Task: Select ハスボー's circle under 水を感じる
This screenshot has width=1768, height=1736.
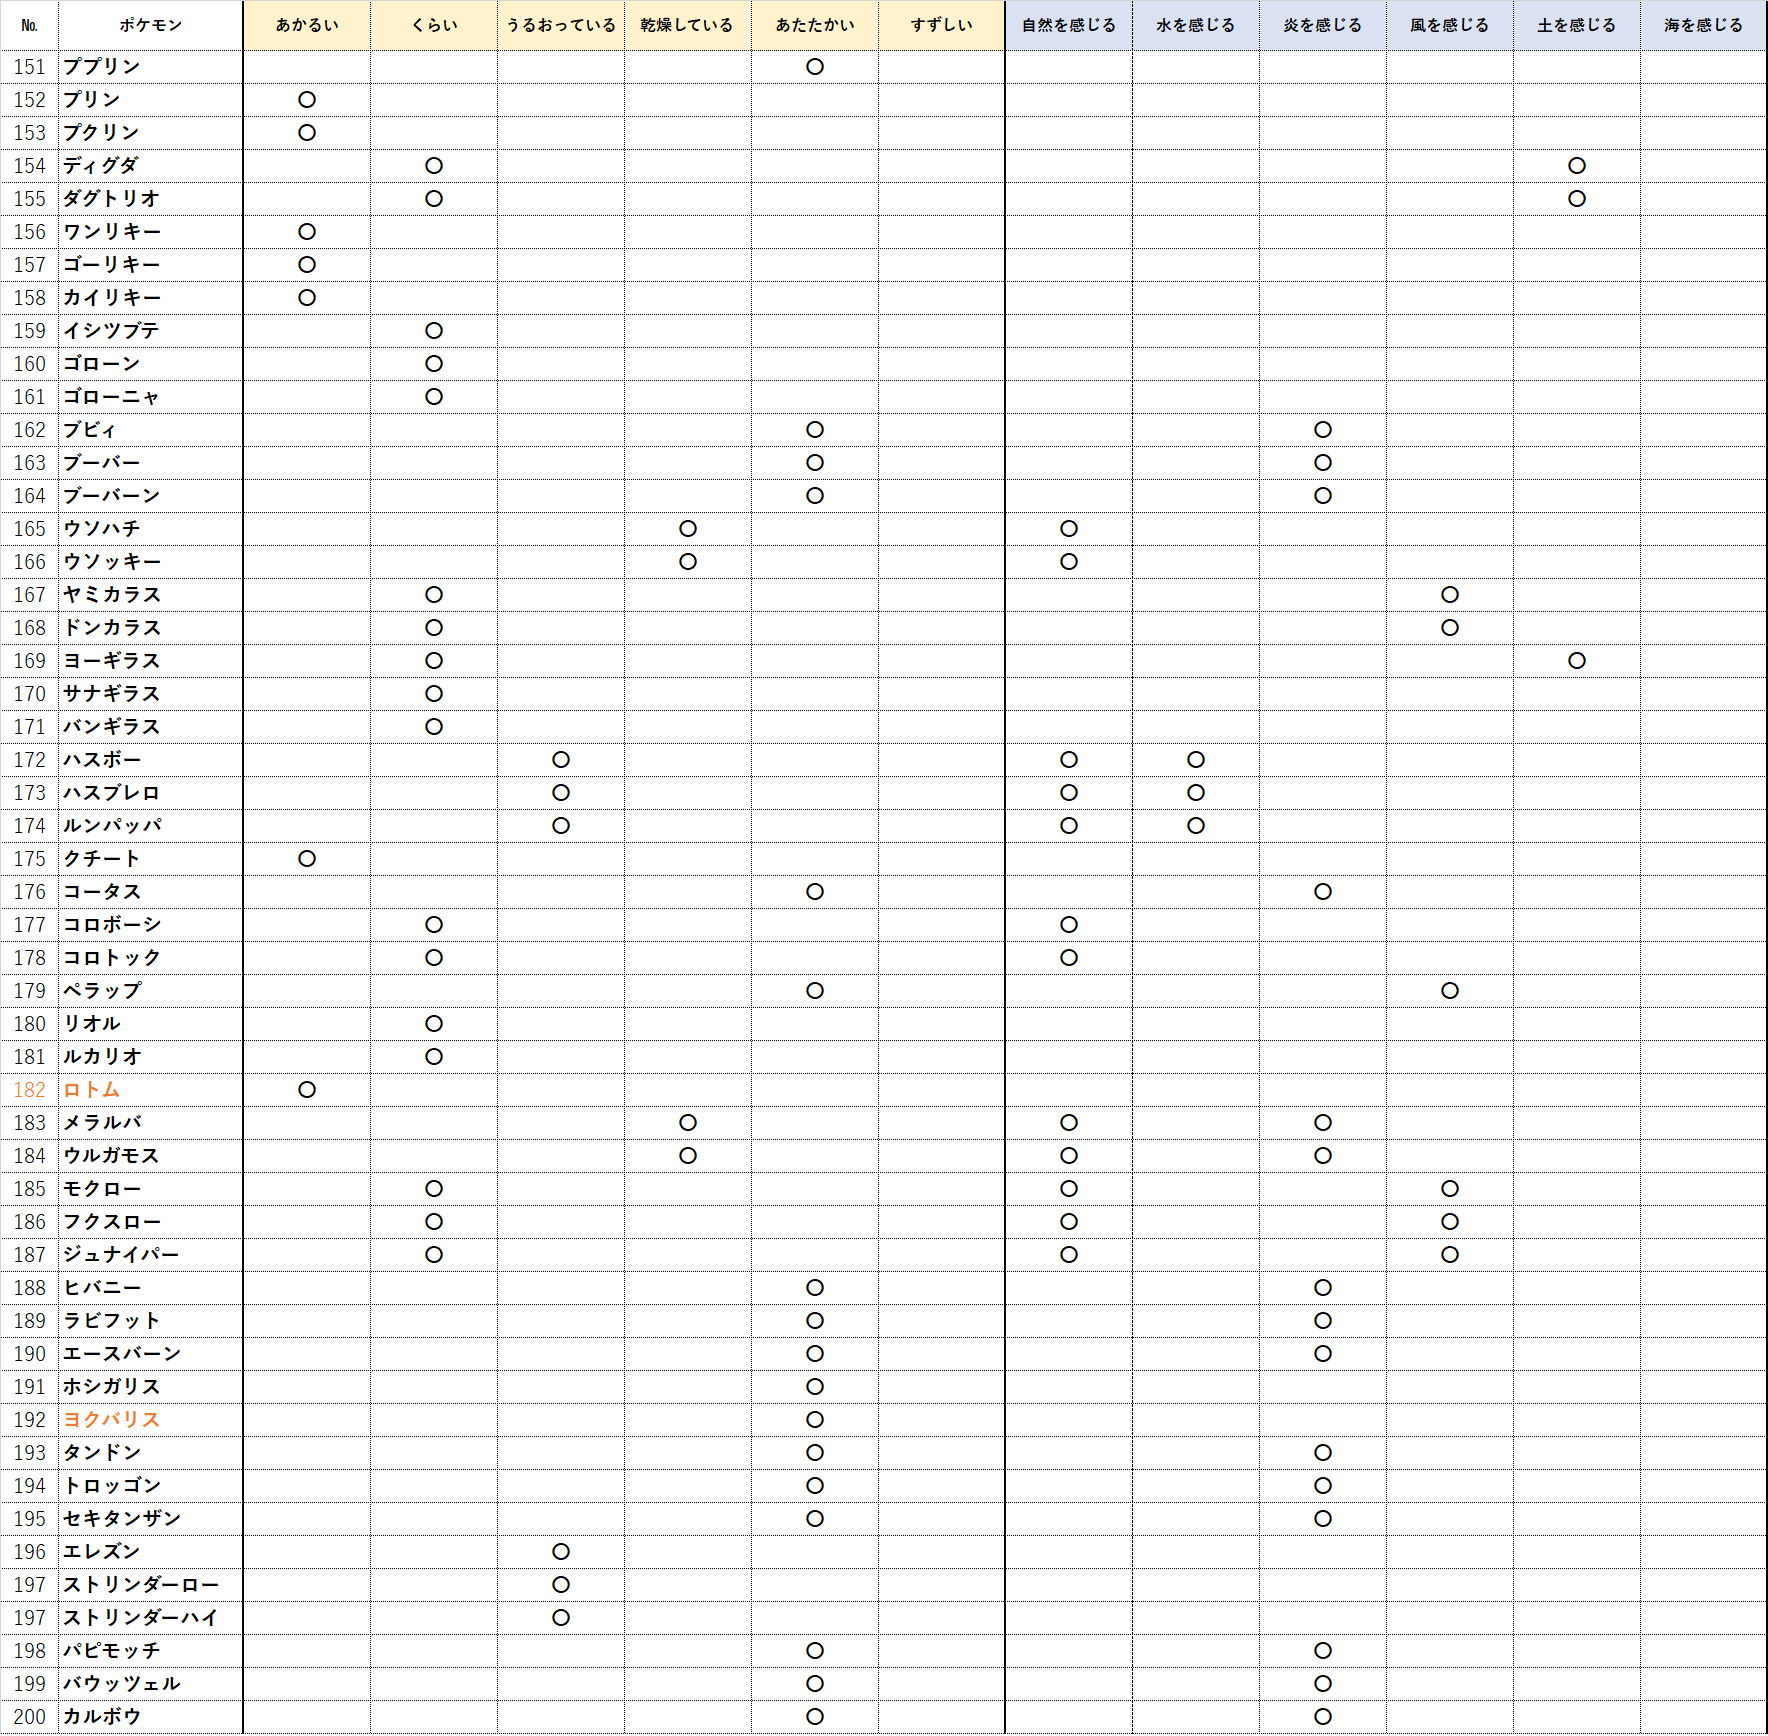Action: pos(1196,760)
